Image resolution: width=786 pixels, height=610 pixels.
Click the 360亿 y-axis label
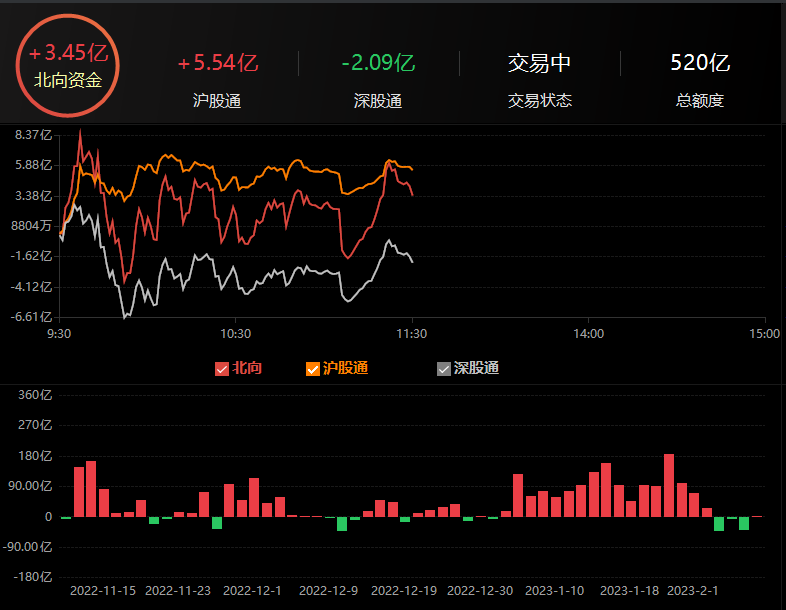click(36, 395)
